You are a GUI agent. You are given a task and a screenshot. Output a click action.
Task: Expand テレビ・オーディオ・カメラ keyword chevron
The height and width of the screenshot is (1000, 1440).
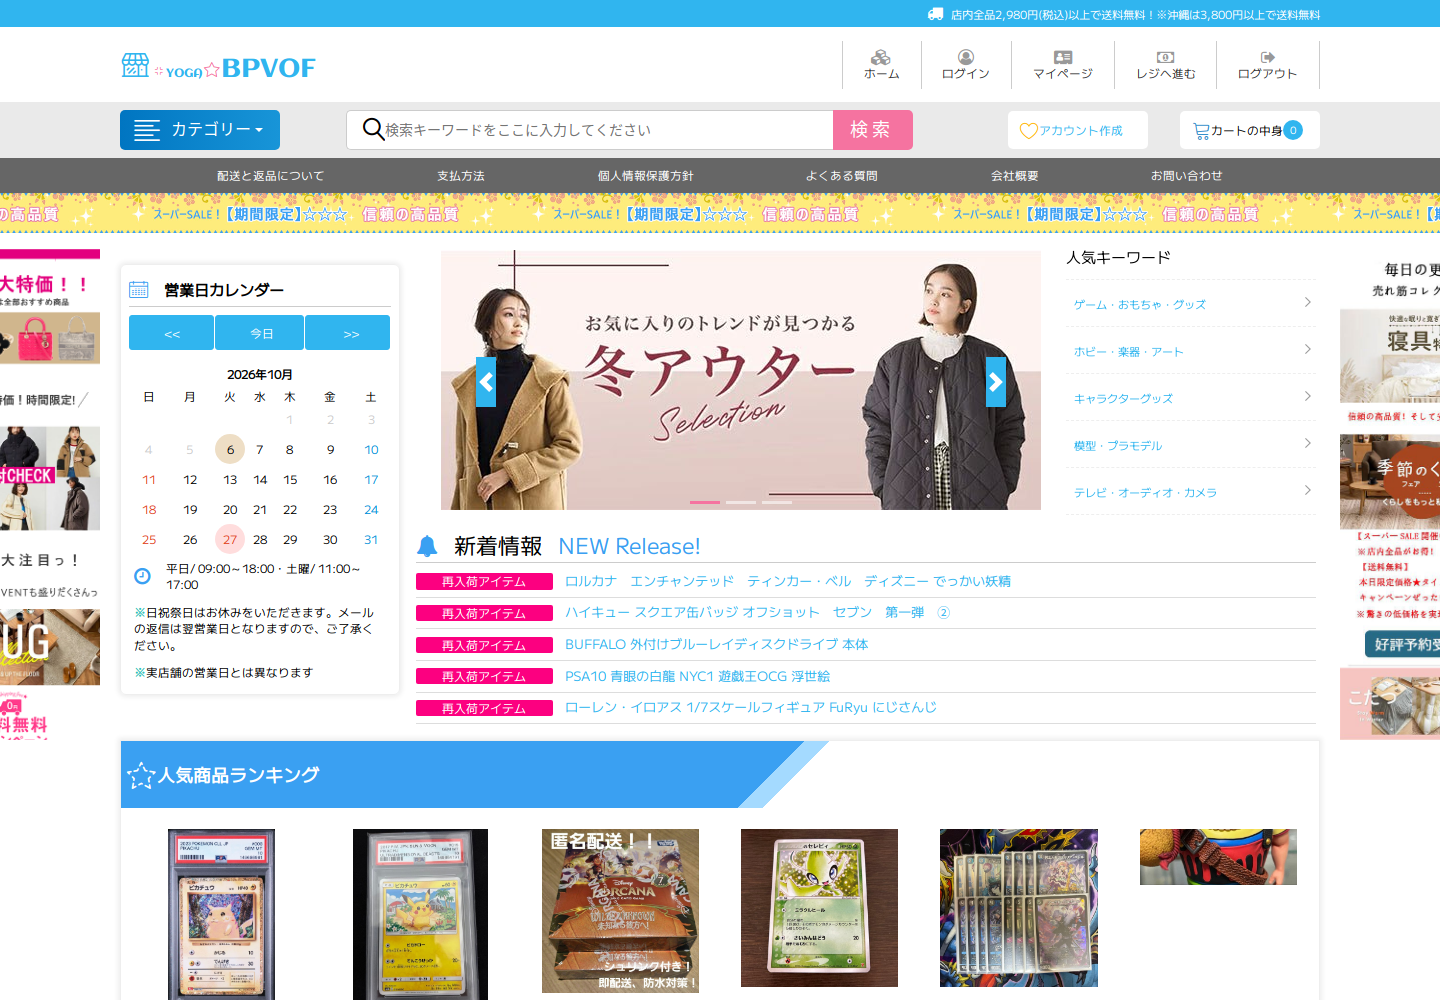pyautogui.click(x=1307, y=490)
